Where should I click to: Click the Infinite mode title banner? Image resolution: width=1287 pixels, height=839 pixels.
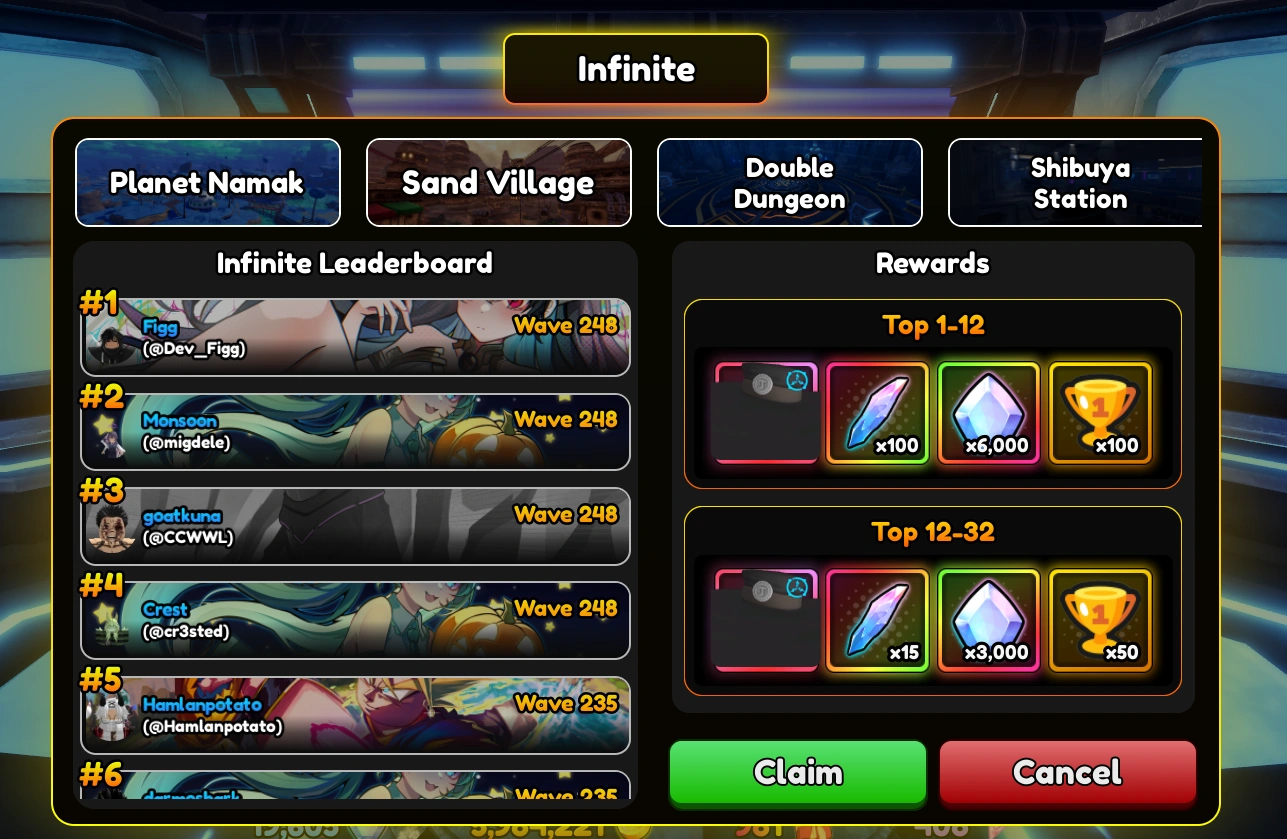point(636,69)
